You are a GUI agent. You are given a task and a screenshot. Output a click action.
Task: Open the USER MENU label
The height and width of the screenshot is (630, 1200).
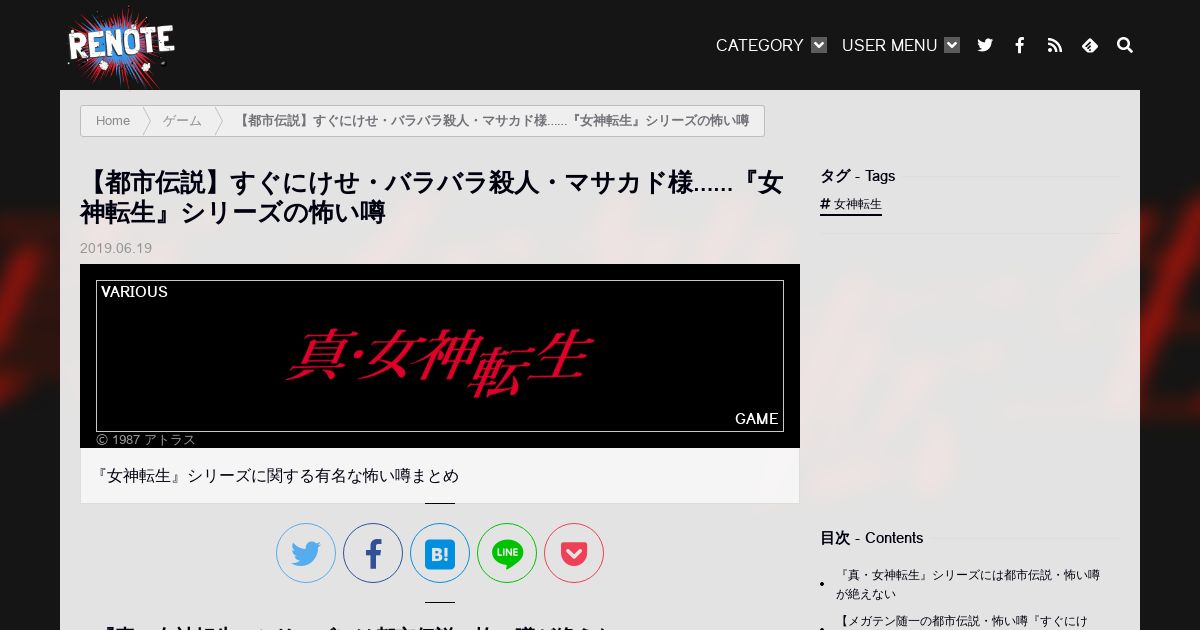889,45
